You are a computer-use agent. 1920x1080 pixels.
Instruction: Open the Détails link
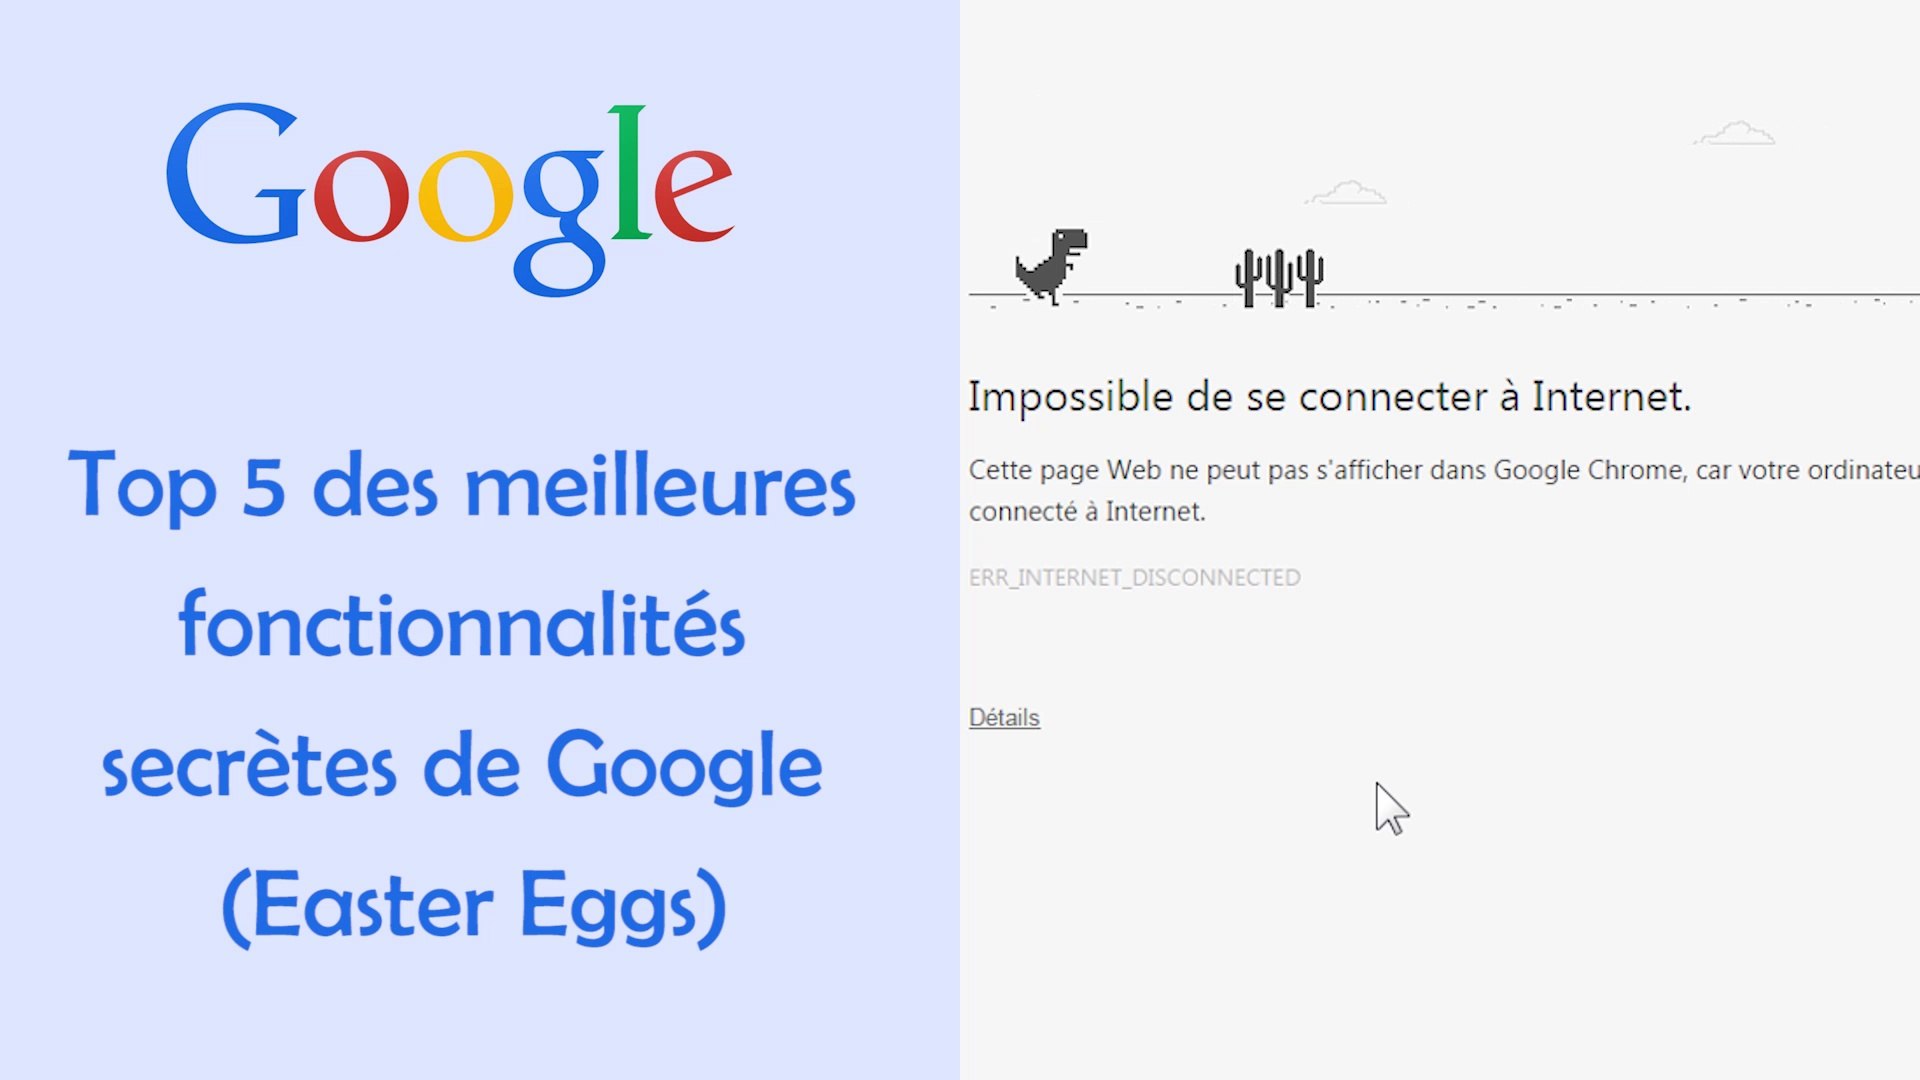coord(1004,718)
